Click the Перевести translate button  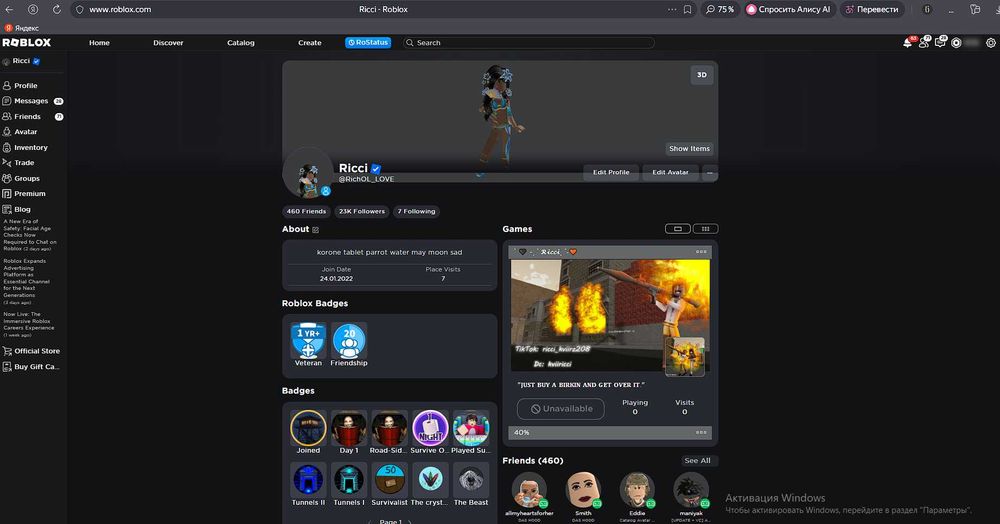click(871, 10)
